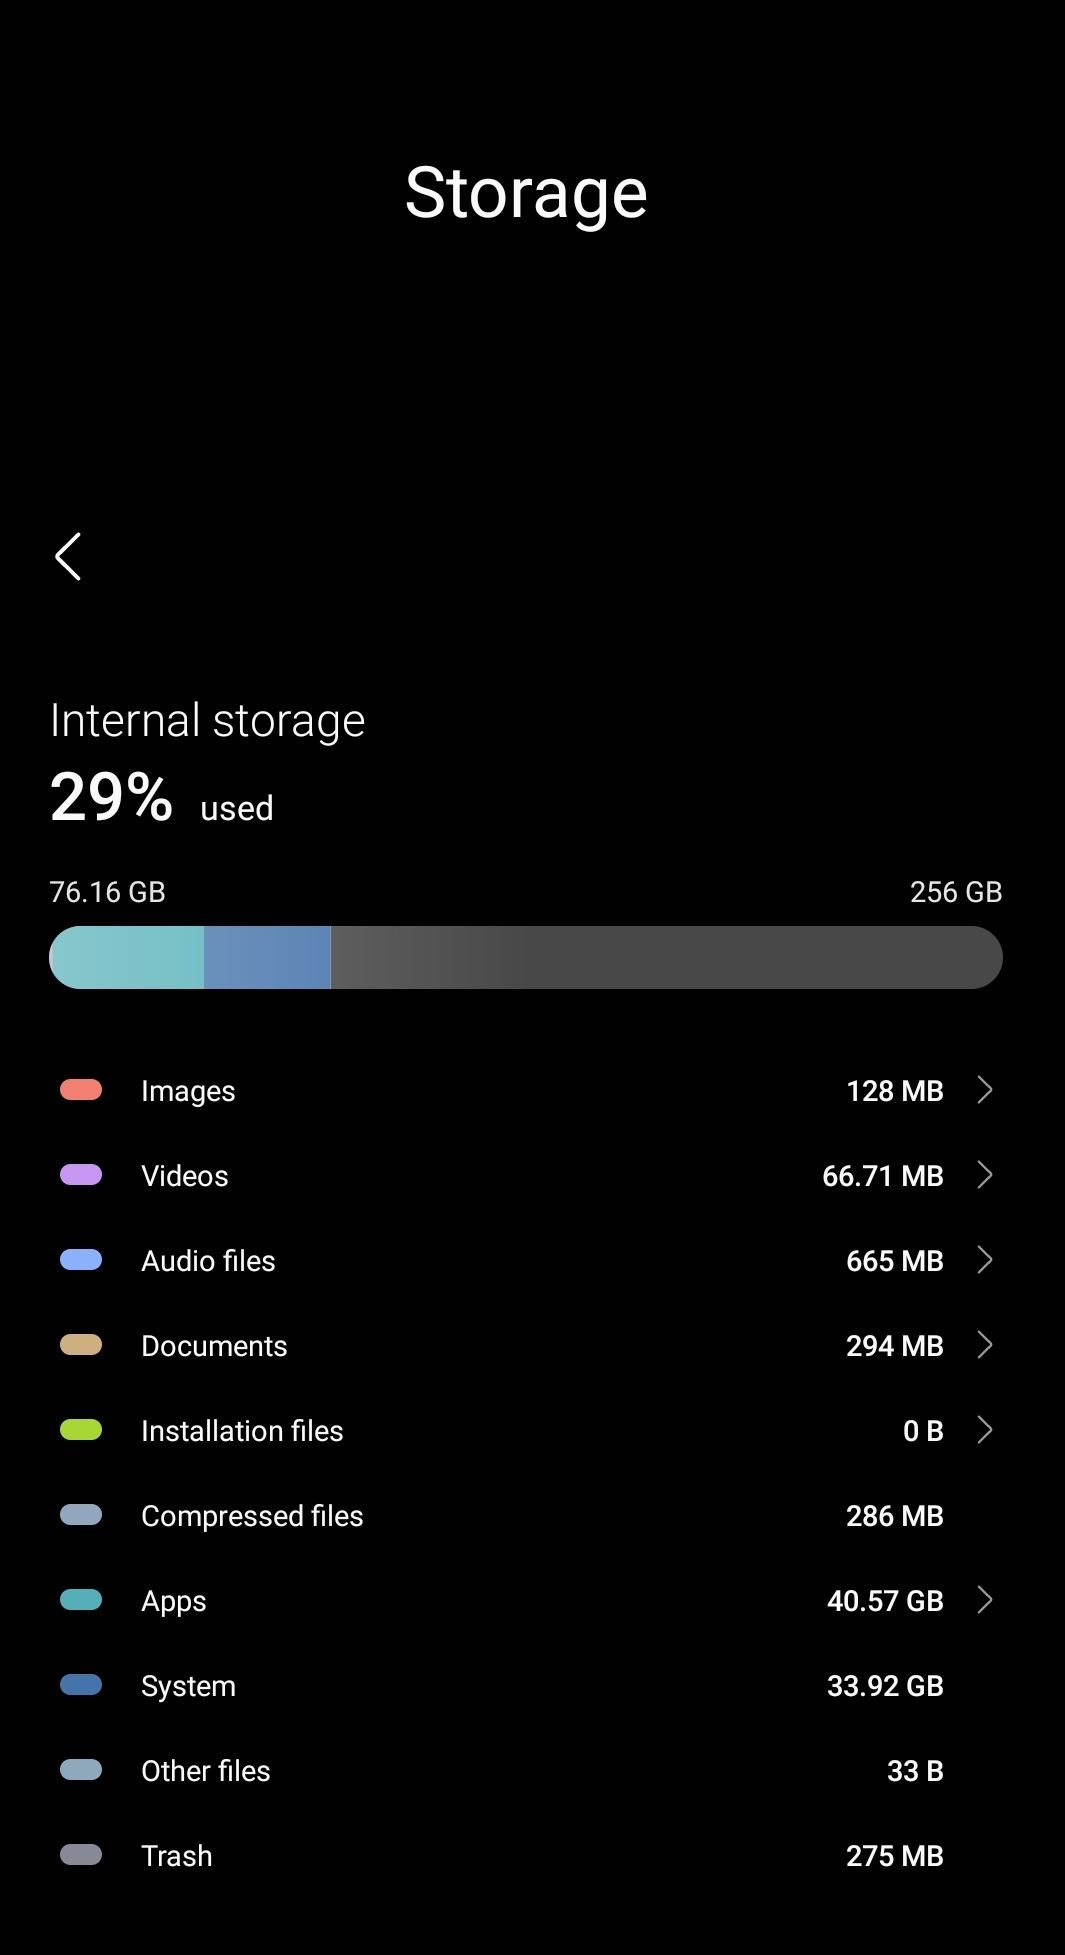Tap the dark blue System pill icon

(81, 1685)
